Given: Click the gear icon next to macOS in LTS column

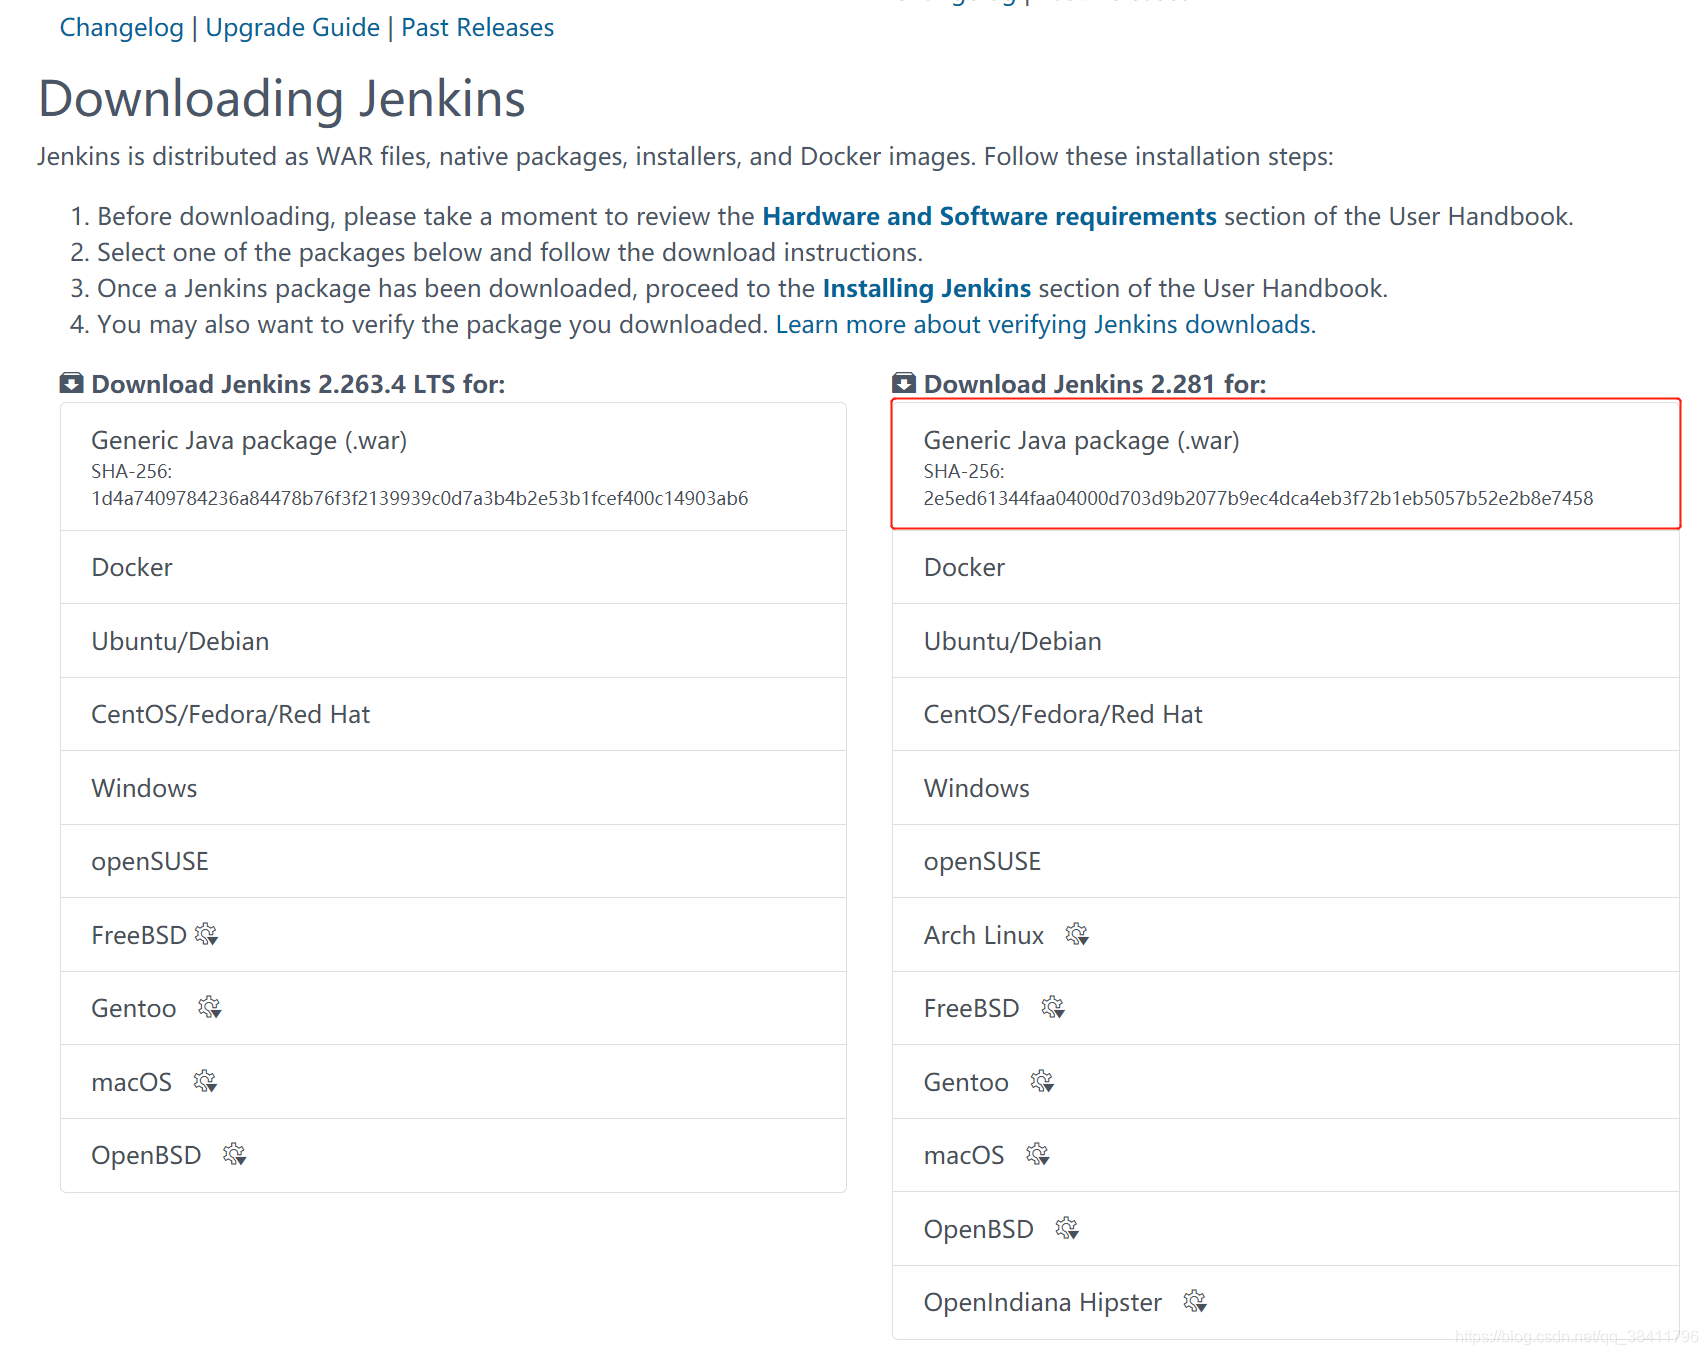Looking at the screenshot, I should [206, 1082].
